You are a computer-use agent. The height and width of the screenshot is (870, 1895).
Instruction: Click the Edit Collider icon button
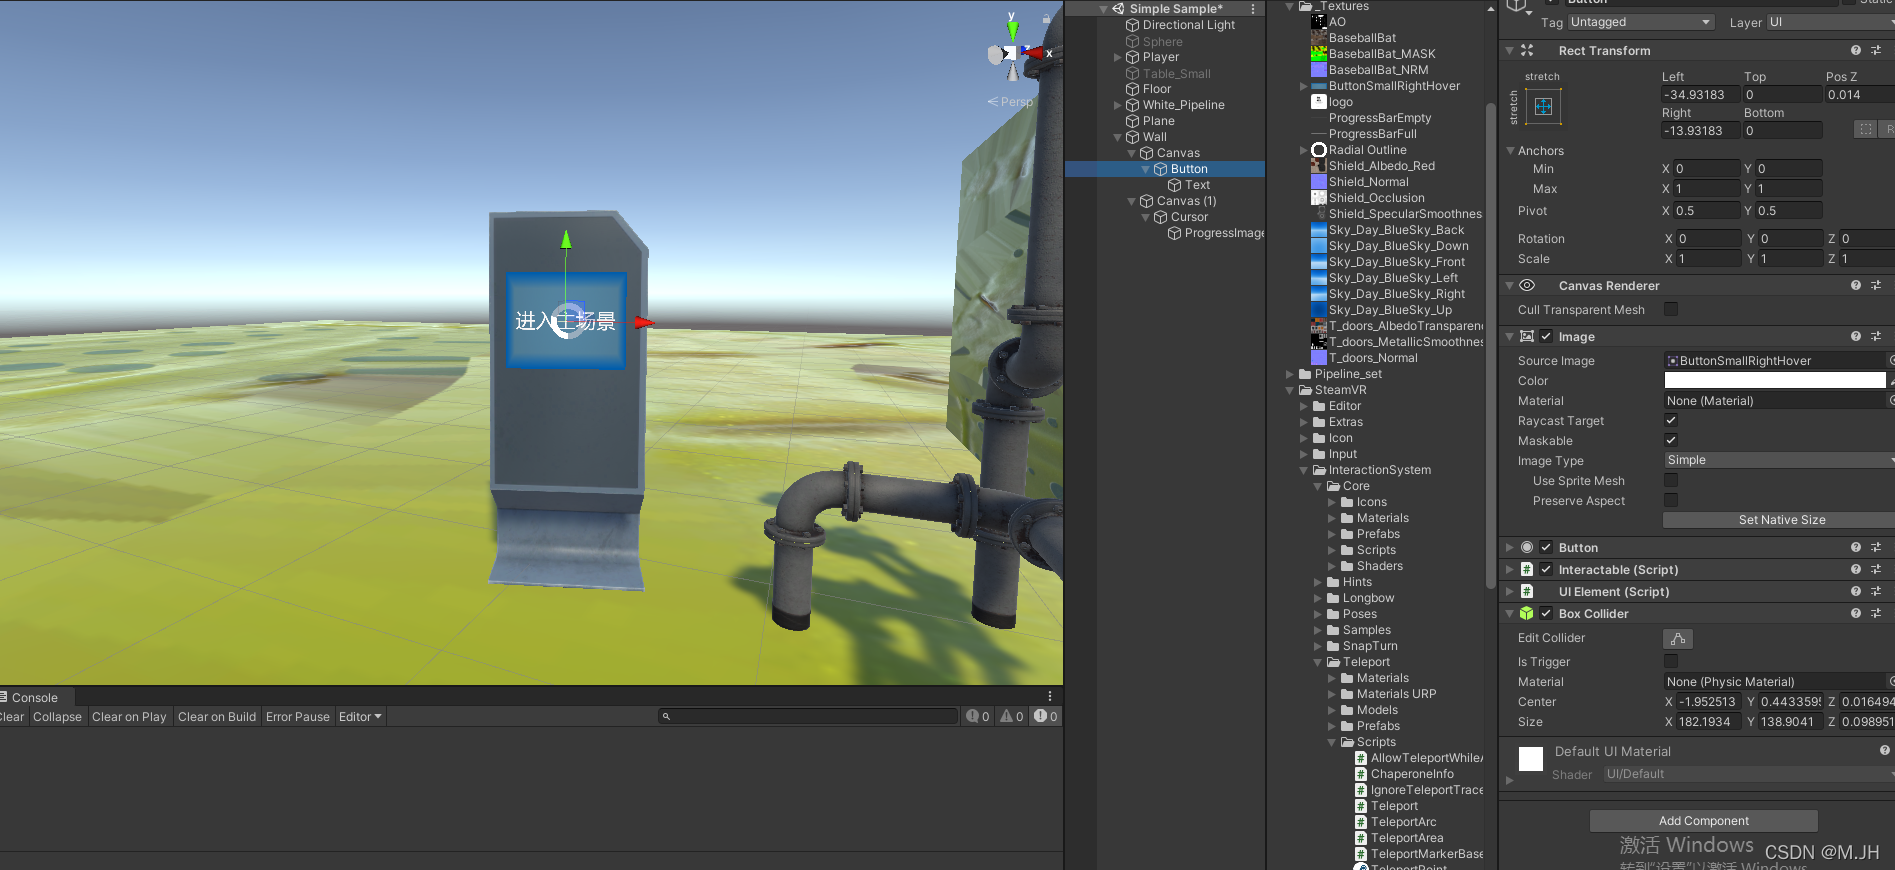[x=1678, y=638]
